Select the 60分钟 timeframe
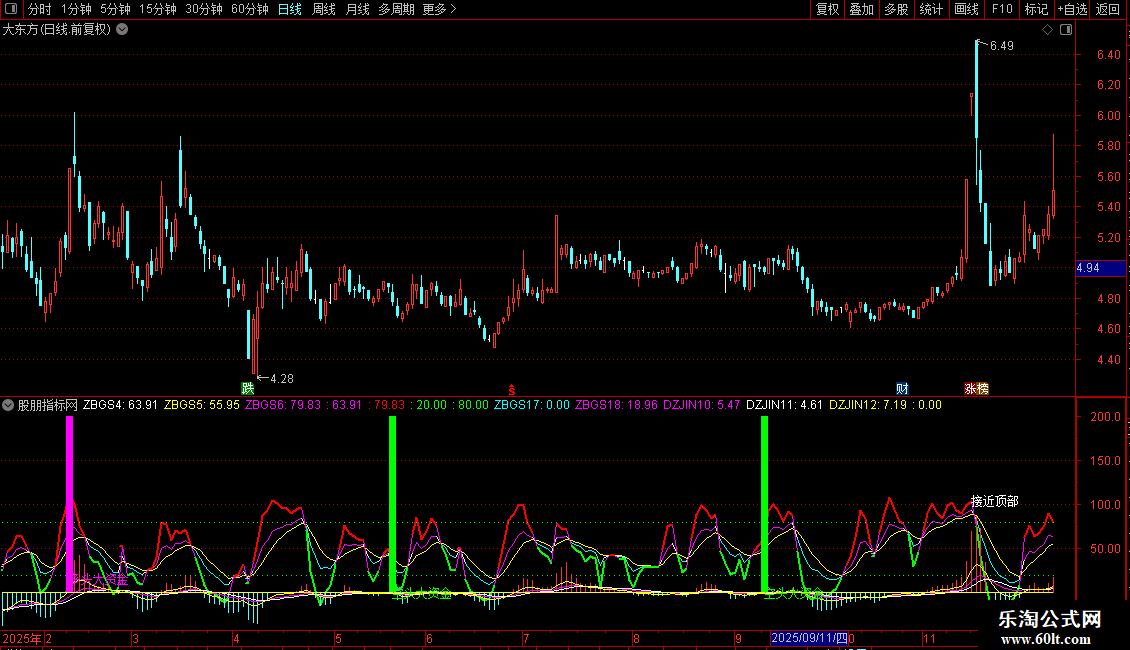 pyautogui.click(x=249, y=9)
